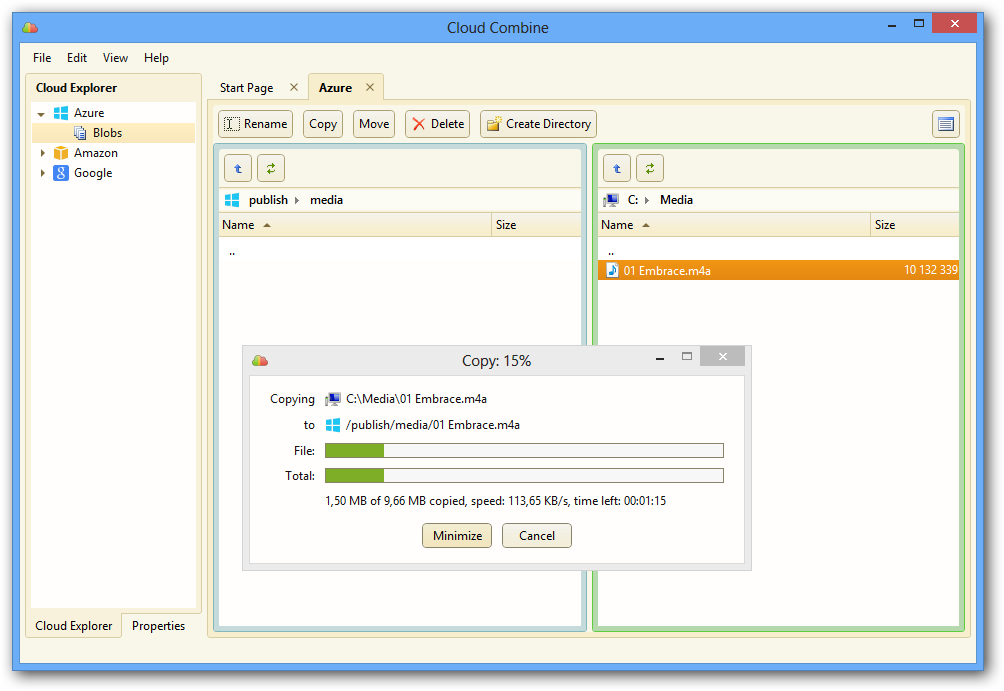
Task: Select Blobs under Azure
Action: coord(107,133)
